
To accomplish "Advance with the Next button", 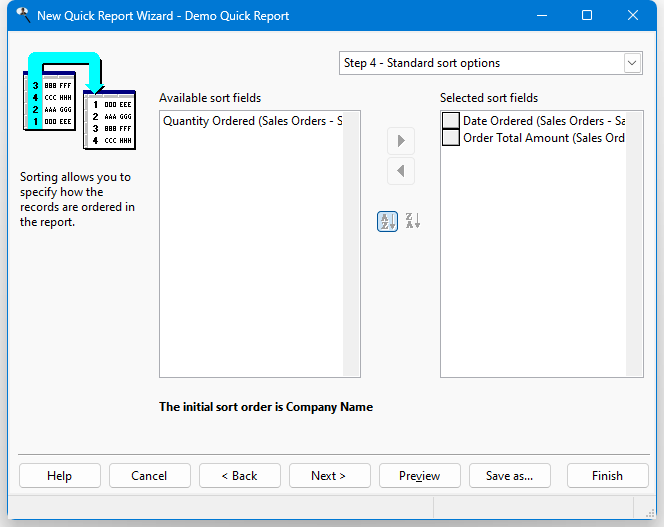I will tap(329, 476).
